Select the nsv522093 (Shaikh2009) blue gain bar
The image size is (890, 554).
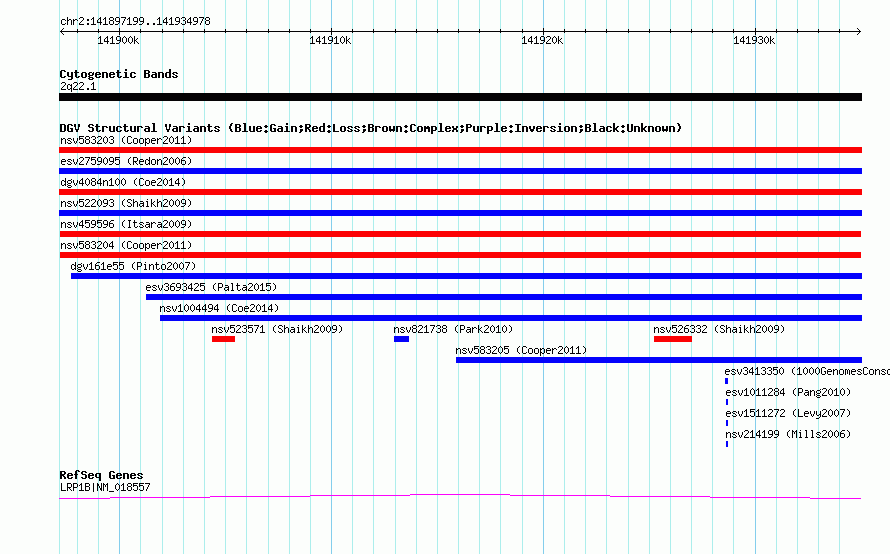point(460,213)
